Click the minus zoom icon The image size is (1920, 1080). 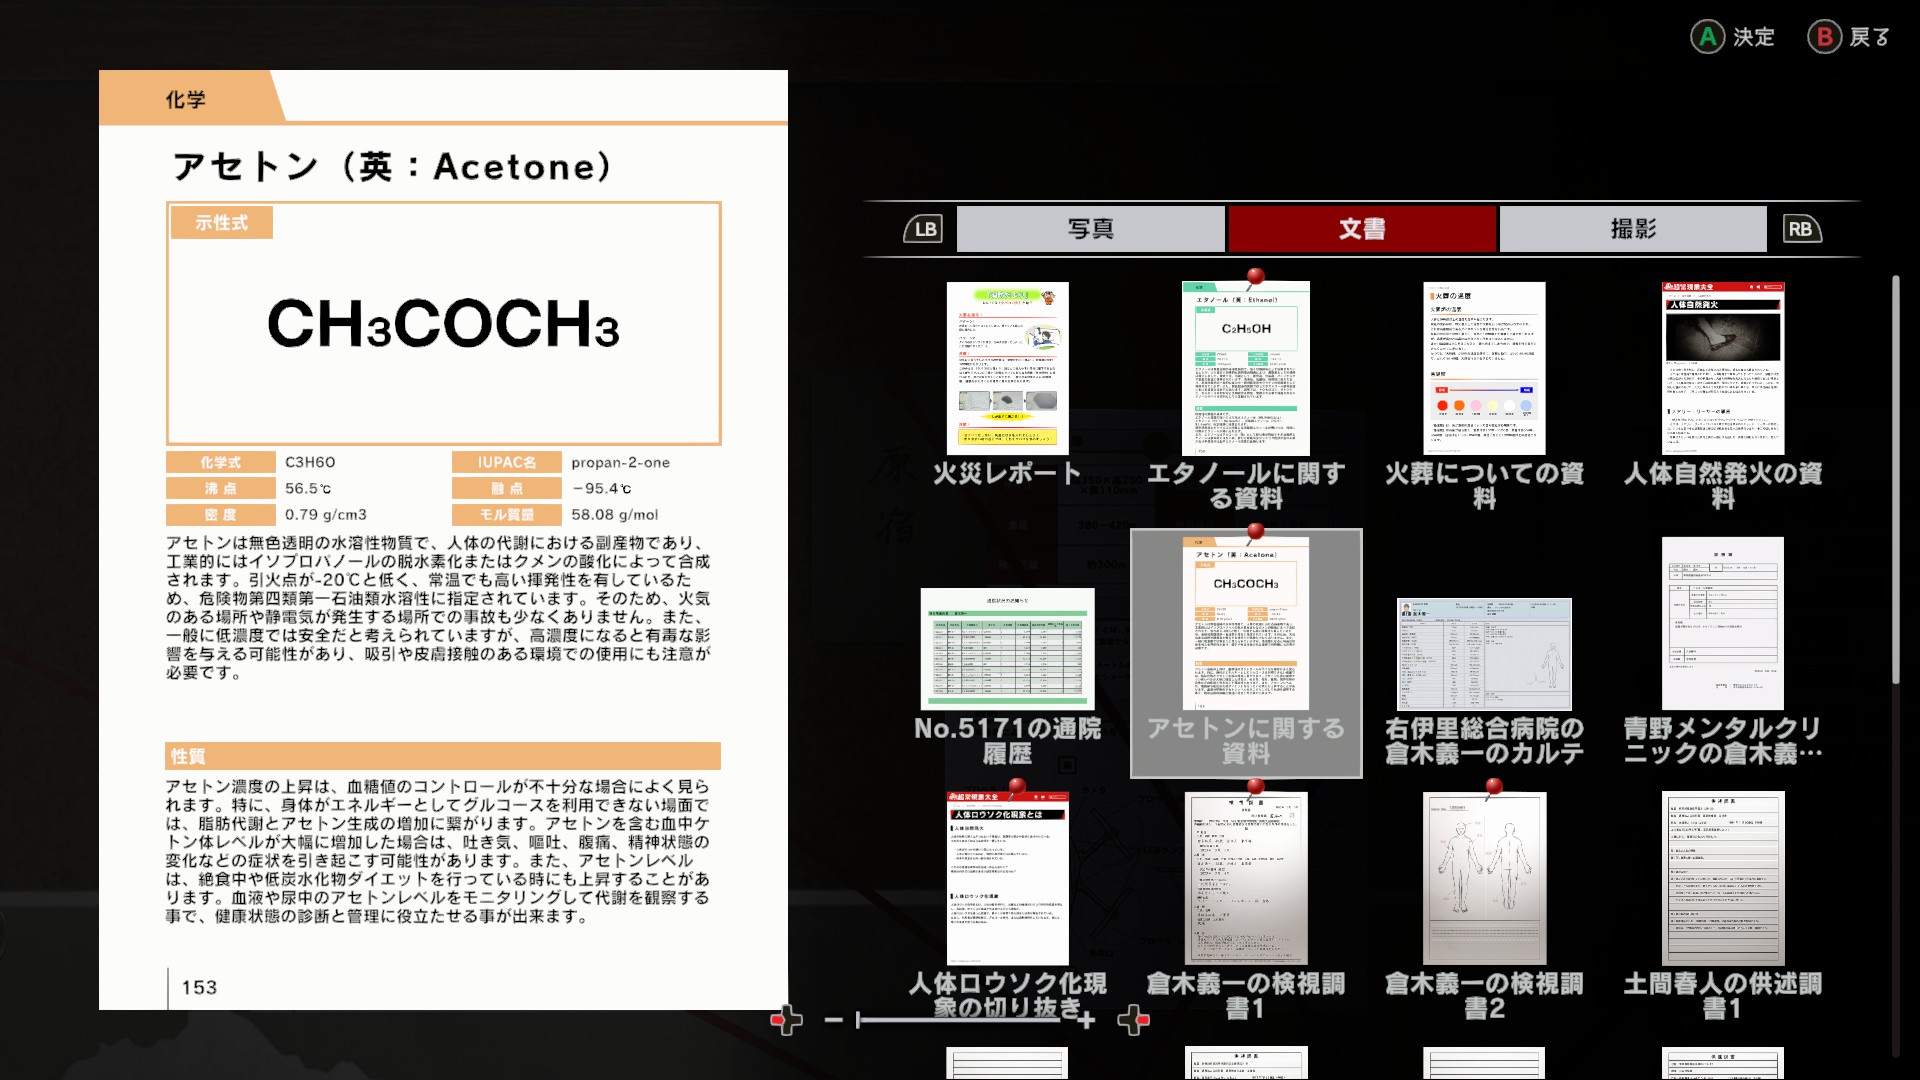[833, 1020]
